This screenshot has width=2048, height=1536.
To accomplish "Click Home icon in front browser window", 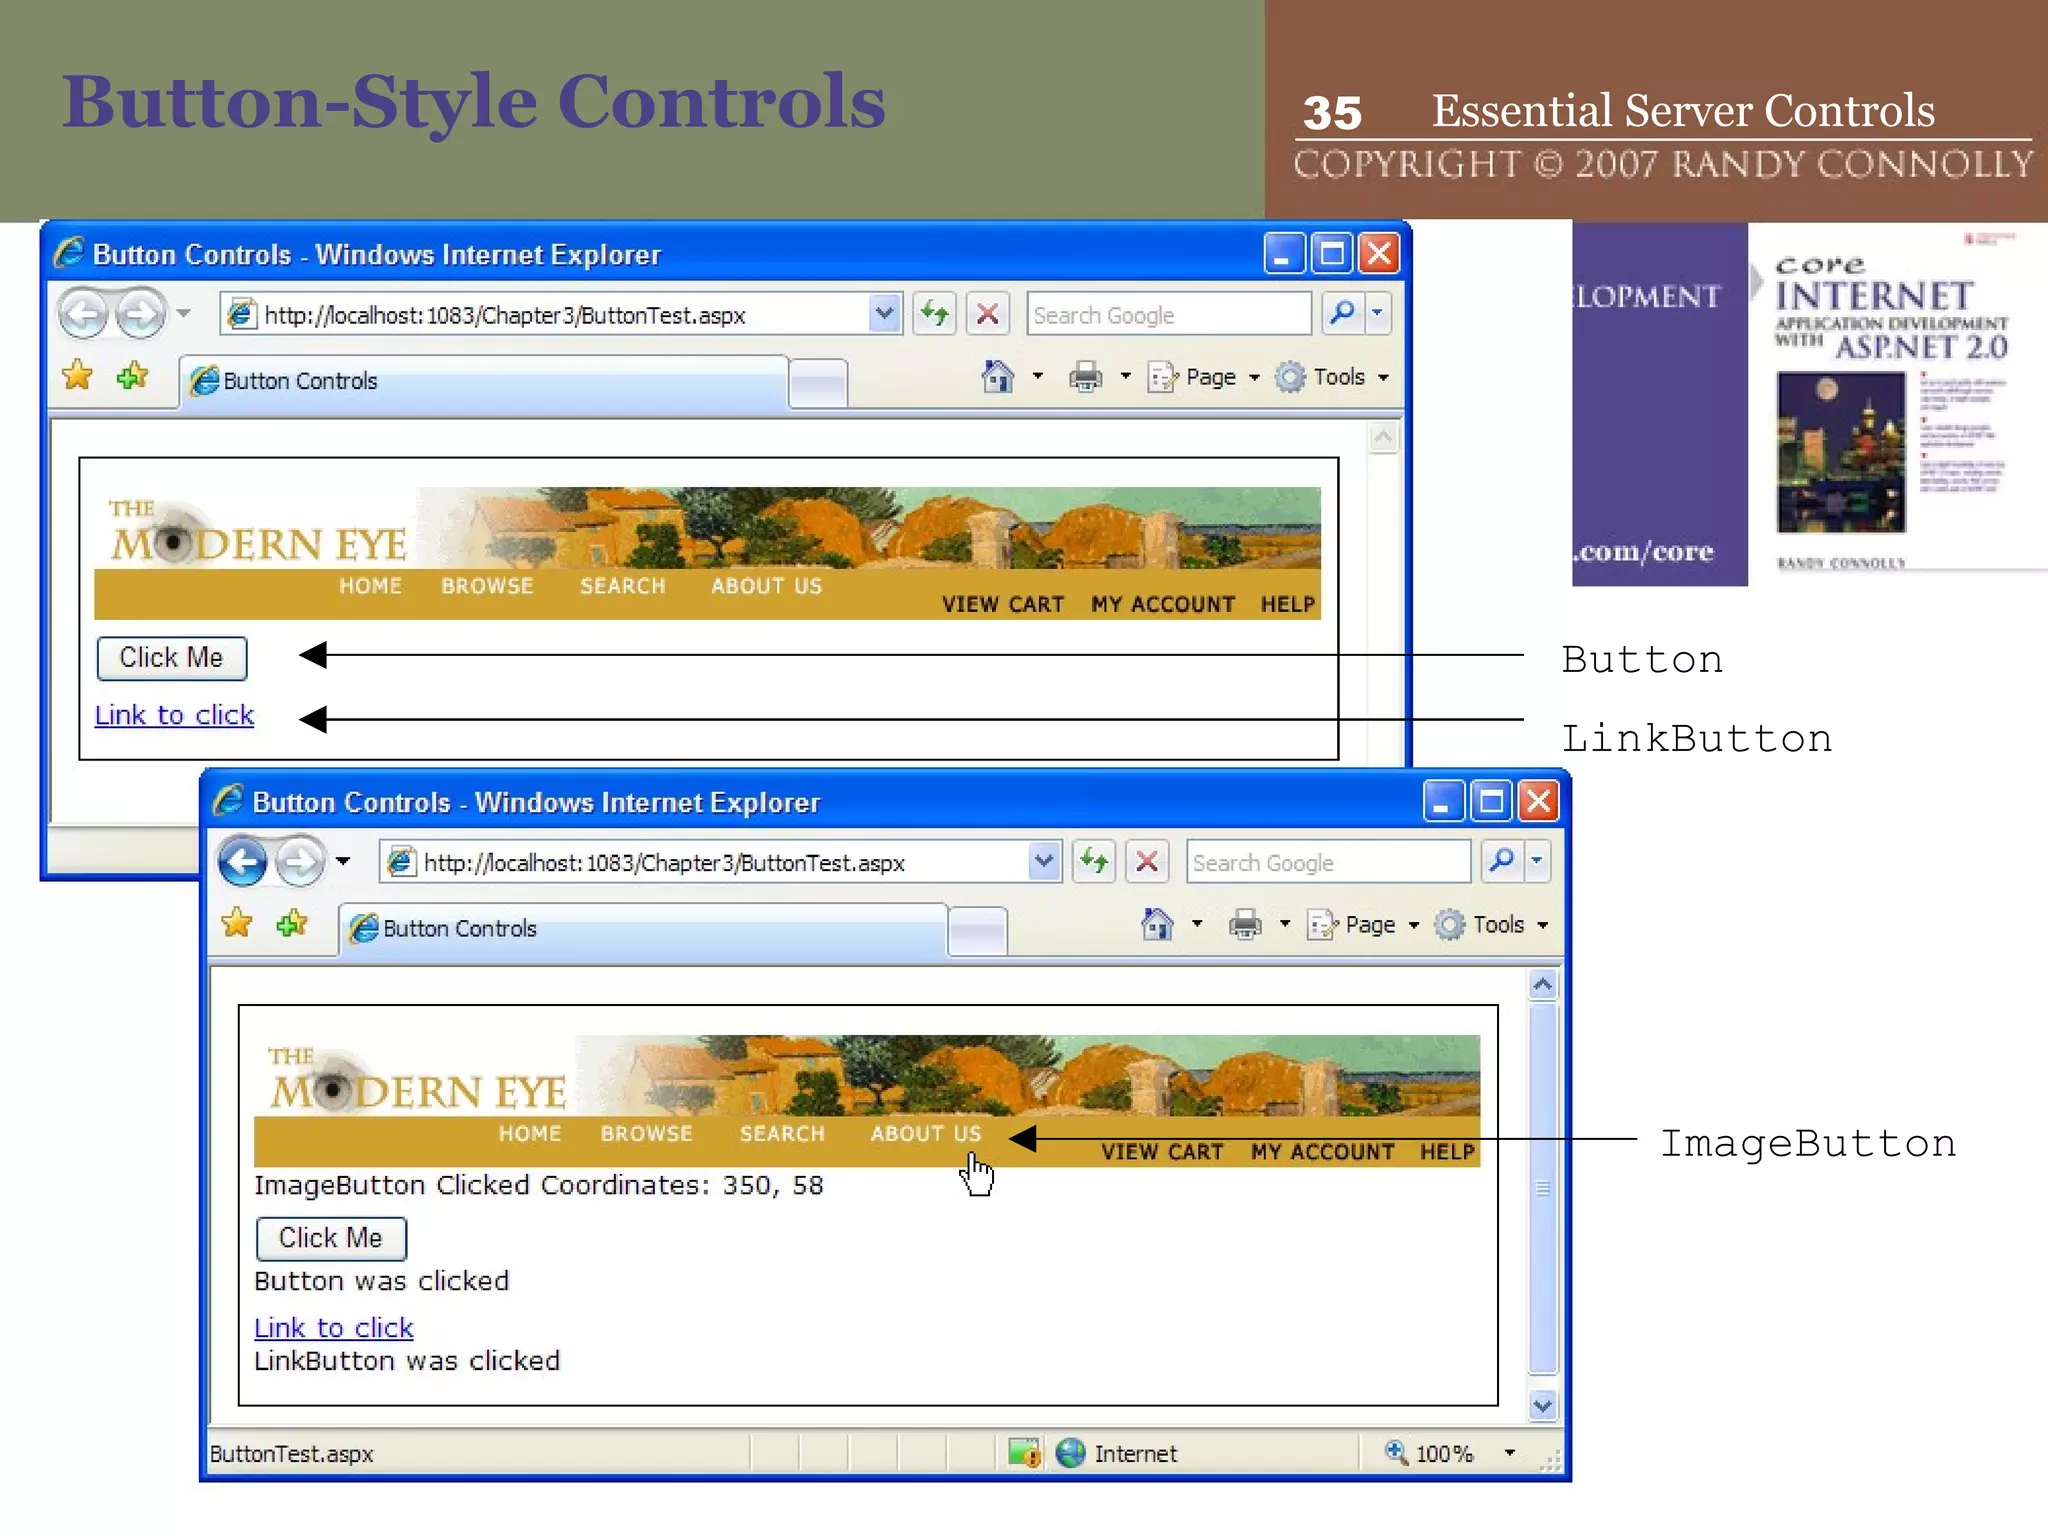I will point(1157,924).
